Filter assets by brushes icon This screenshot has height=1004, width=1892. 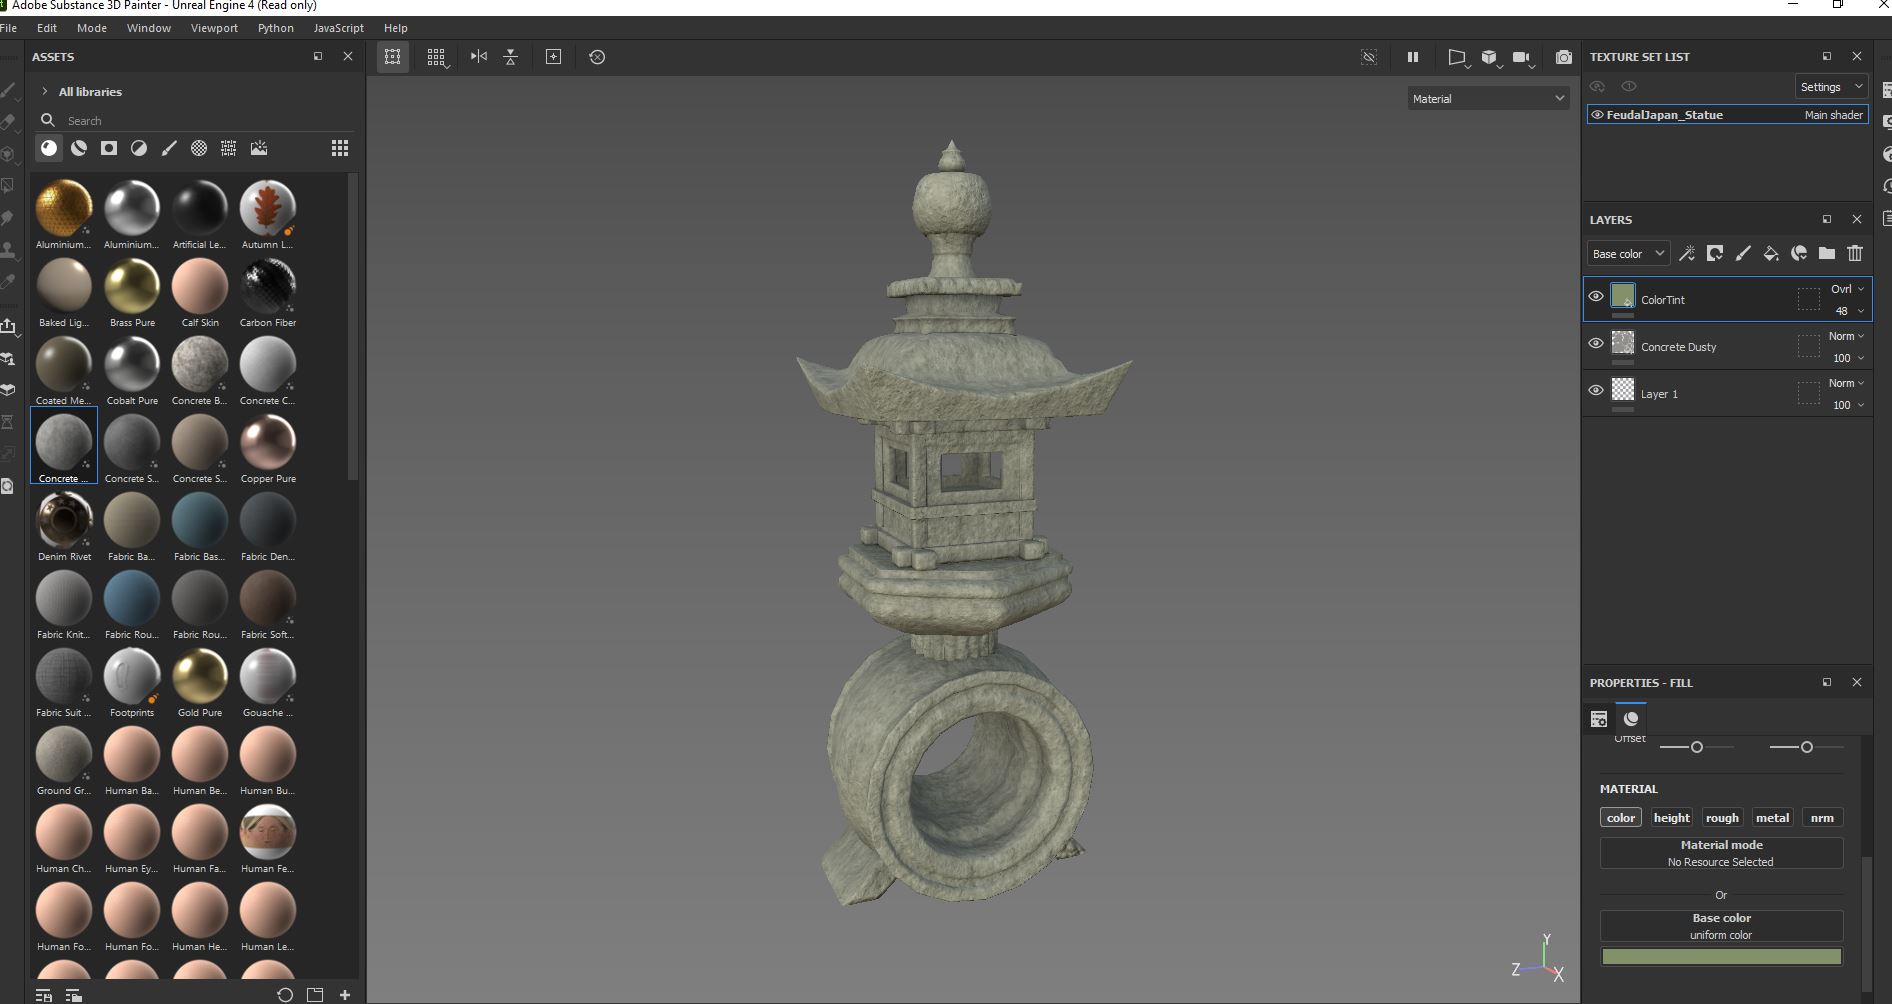point(169,148)
